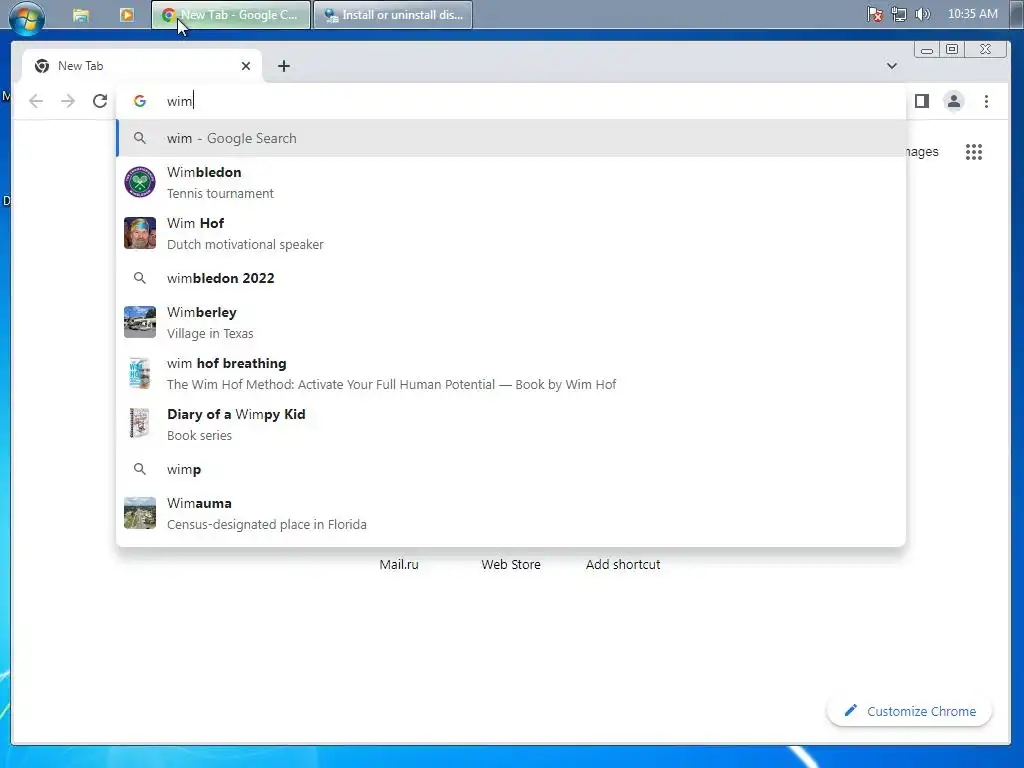Pick the Wim Hof suggestion
Viewport: 1024px width, 768px height.
(511, 233)
